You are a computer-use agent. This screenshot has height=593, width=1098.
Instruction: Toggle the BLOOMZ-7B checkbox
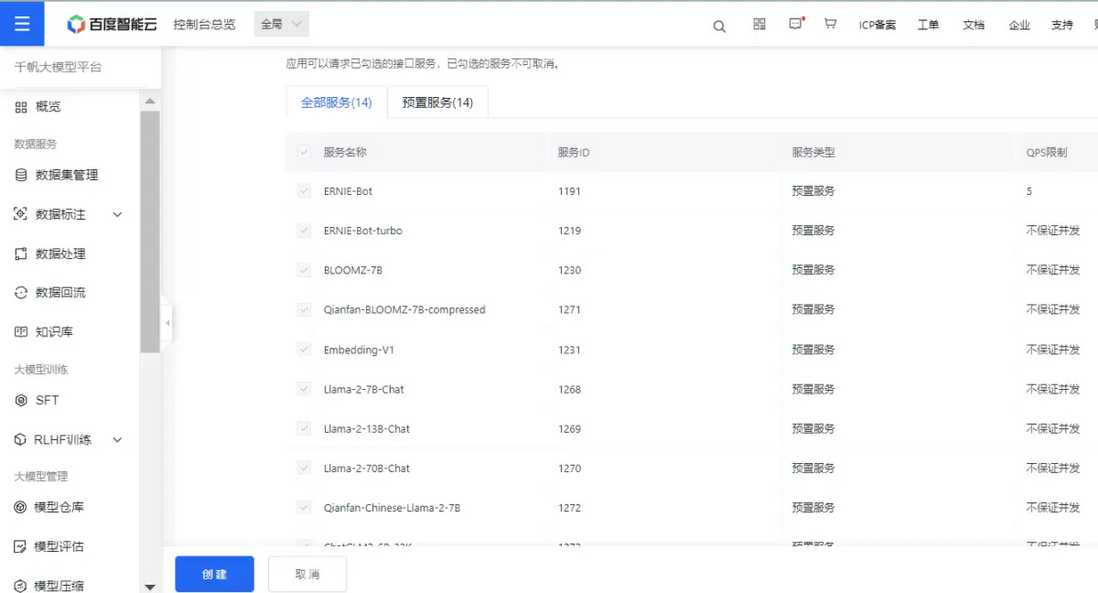[303, 270]
